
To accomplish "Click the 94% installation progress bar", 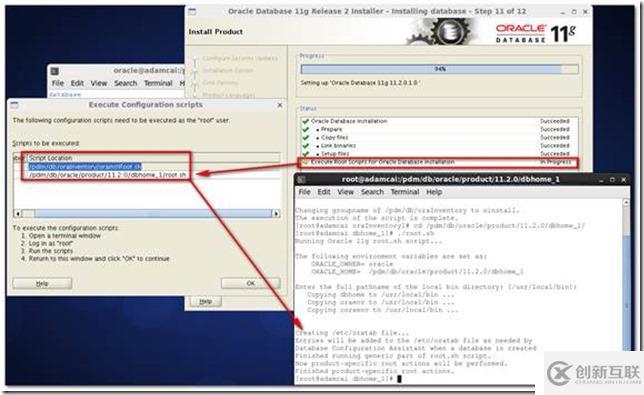I will (439, 69).
